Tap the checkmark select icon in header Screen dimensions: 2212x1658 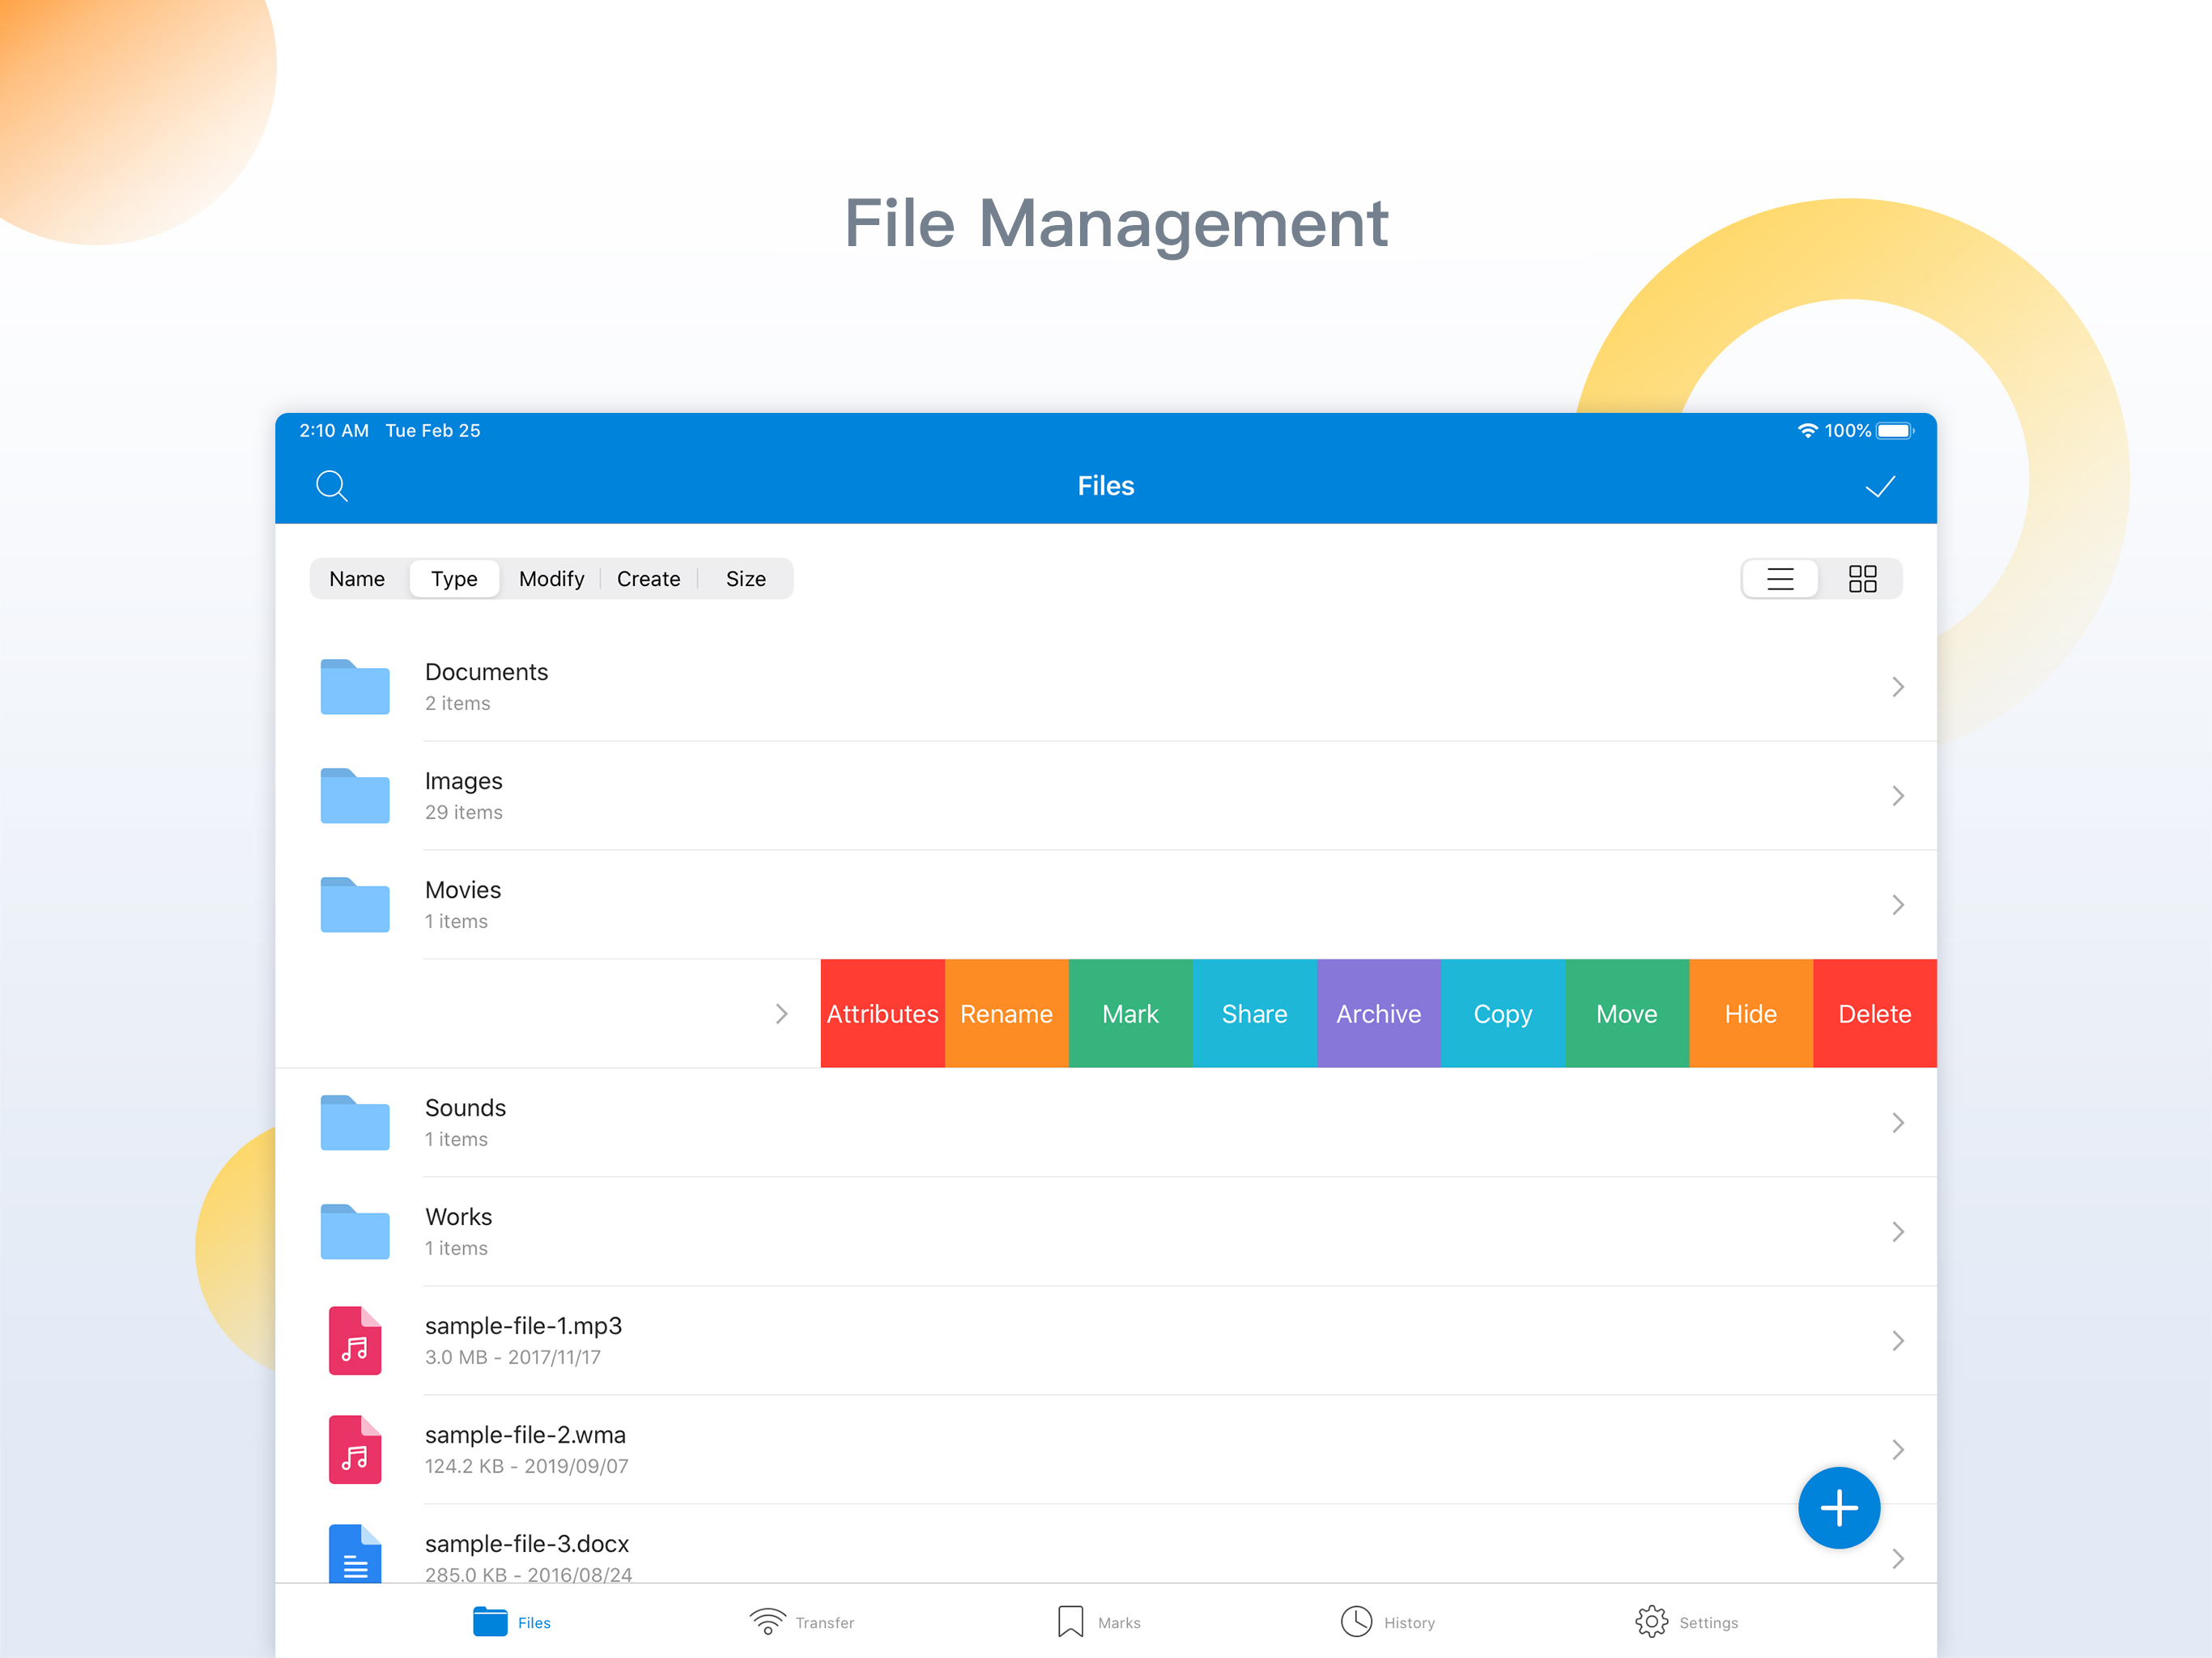tap(1879, 487)
